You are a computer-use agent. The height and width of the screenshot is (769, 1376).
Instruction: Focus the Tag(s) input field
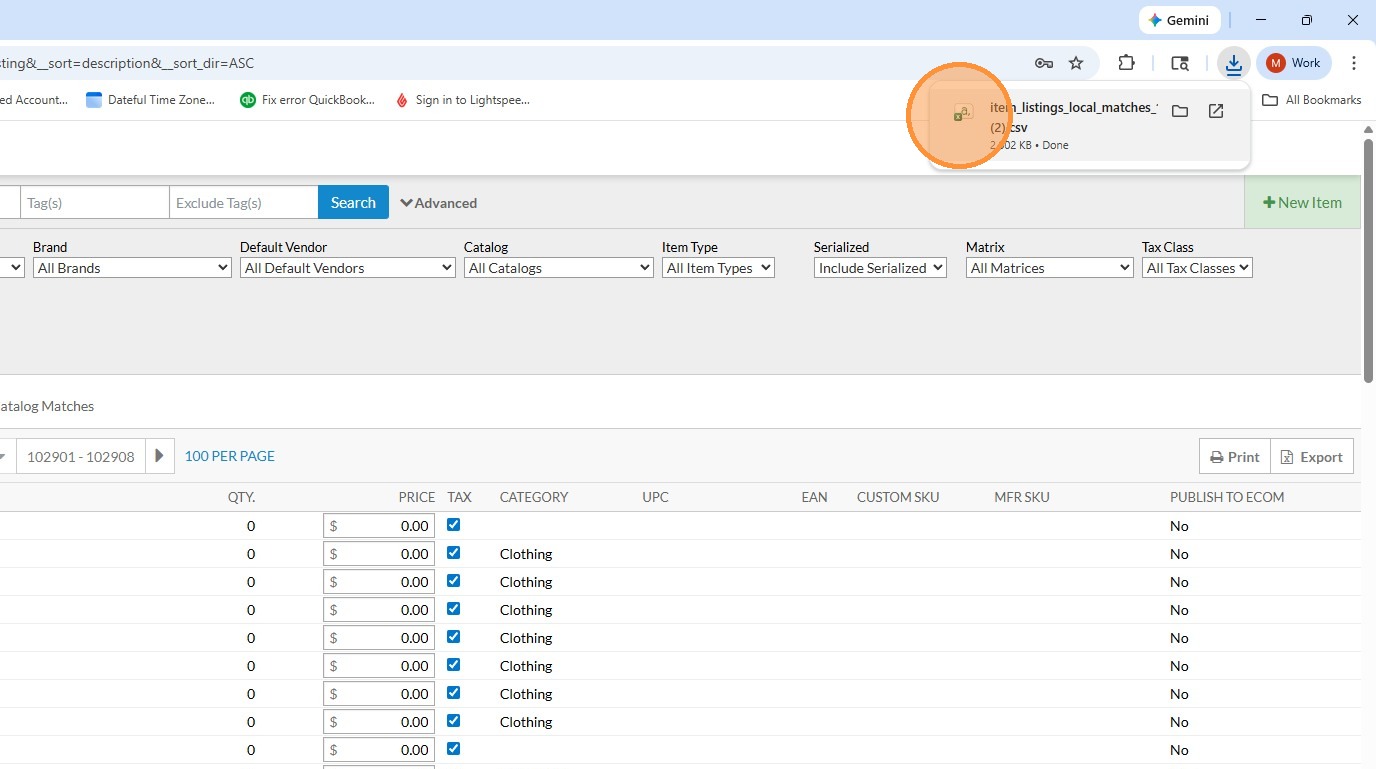tap(95, 202)
